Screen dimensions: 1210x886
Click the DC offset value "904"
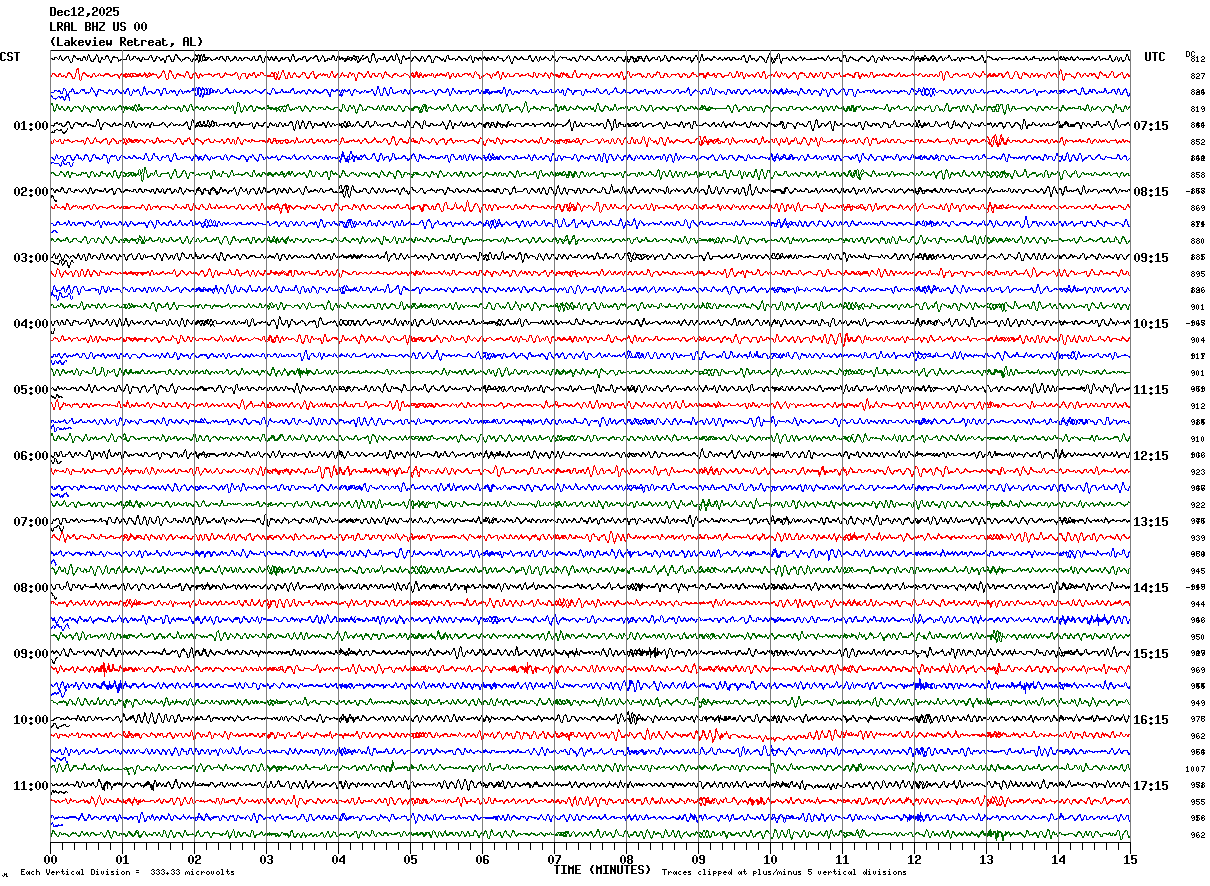pyautogui.click(x=1197, y=340)
